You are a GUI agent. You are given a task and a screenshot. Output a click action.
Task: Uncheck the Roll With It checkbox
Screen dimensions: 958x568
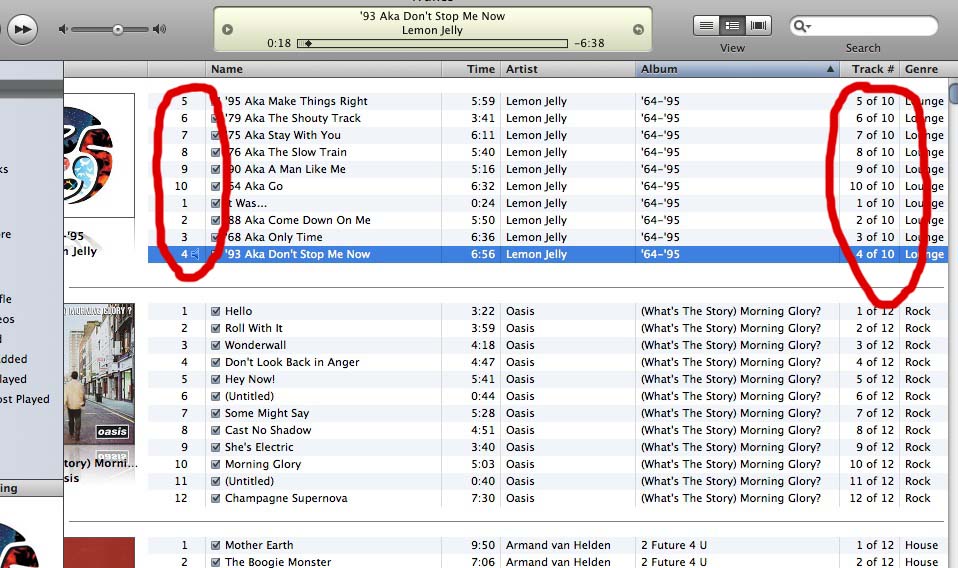coord(216,328)
